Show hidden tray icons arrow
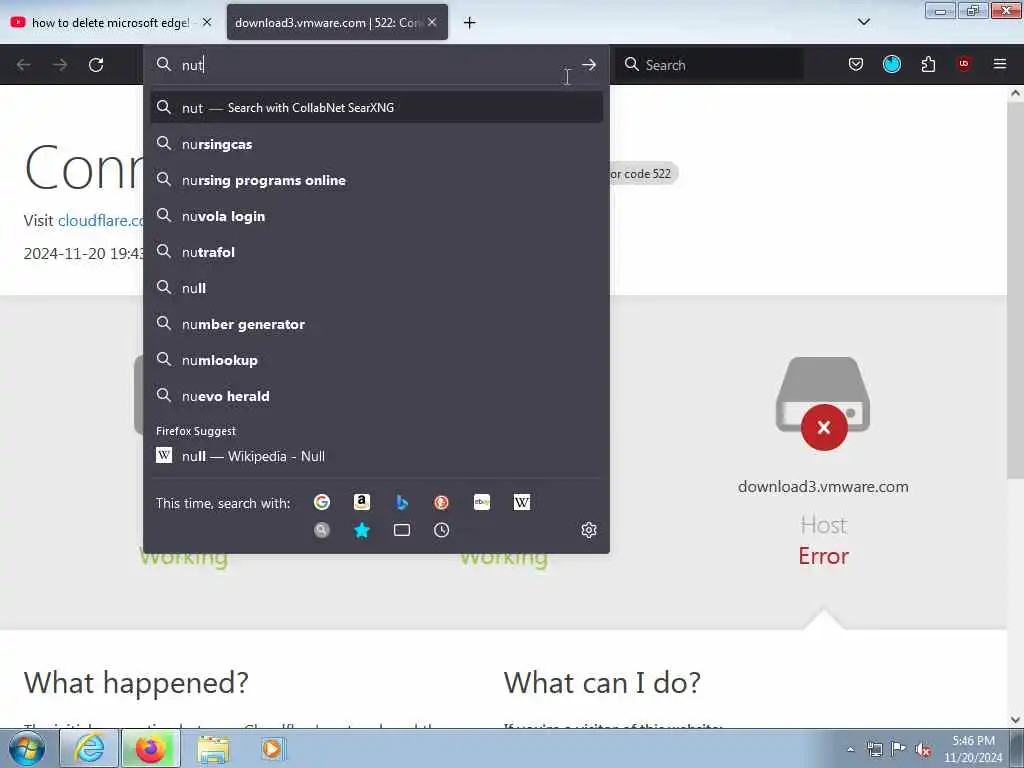This screenshot has height=768, width=1024. click(x=850, y=750)
